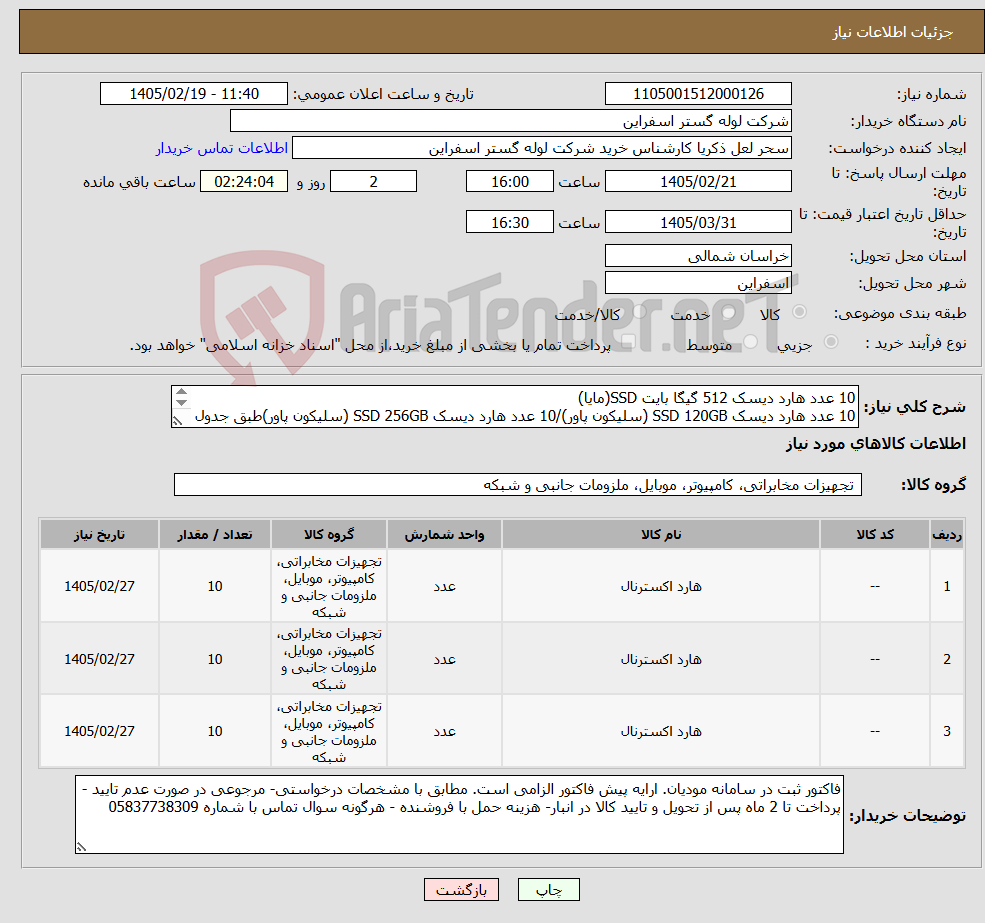Click date 1405/02/27 in row 2
Screen dimensions: 985x923
click(99, 659)
